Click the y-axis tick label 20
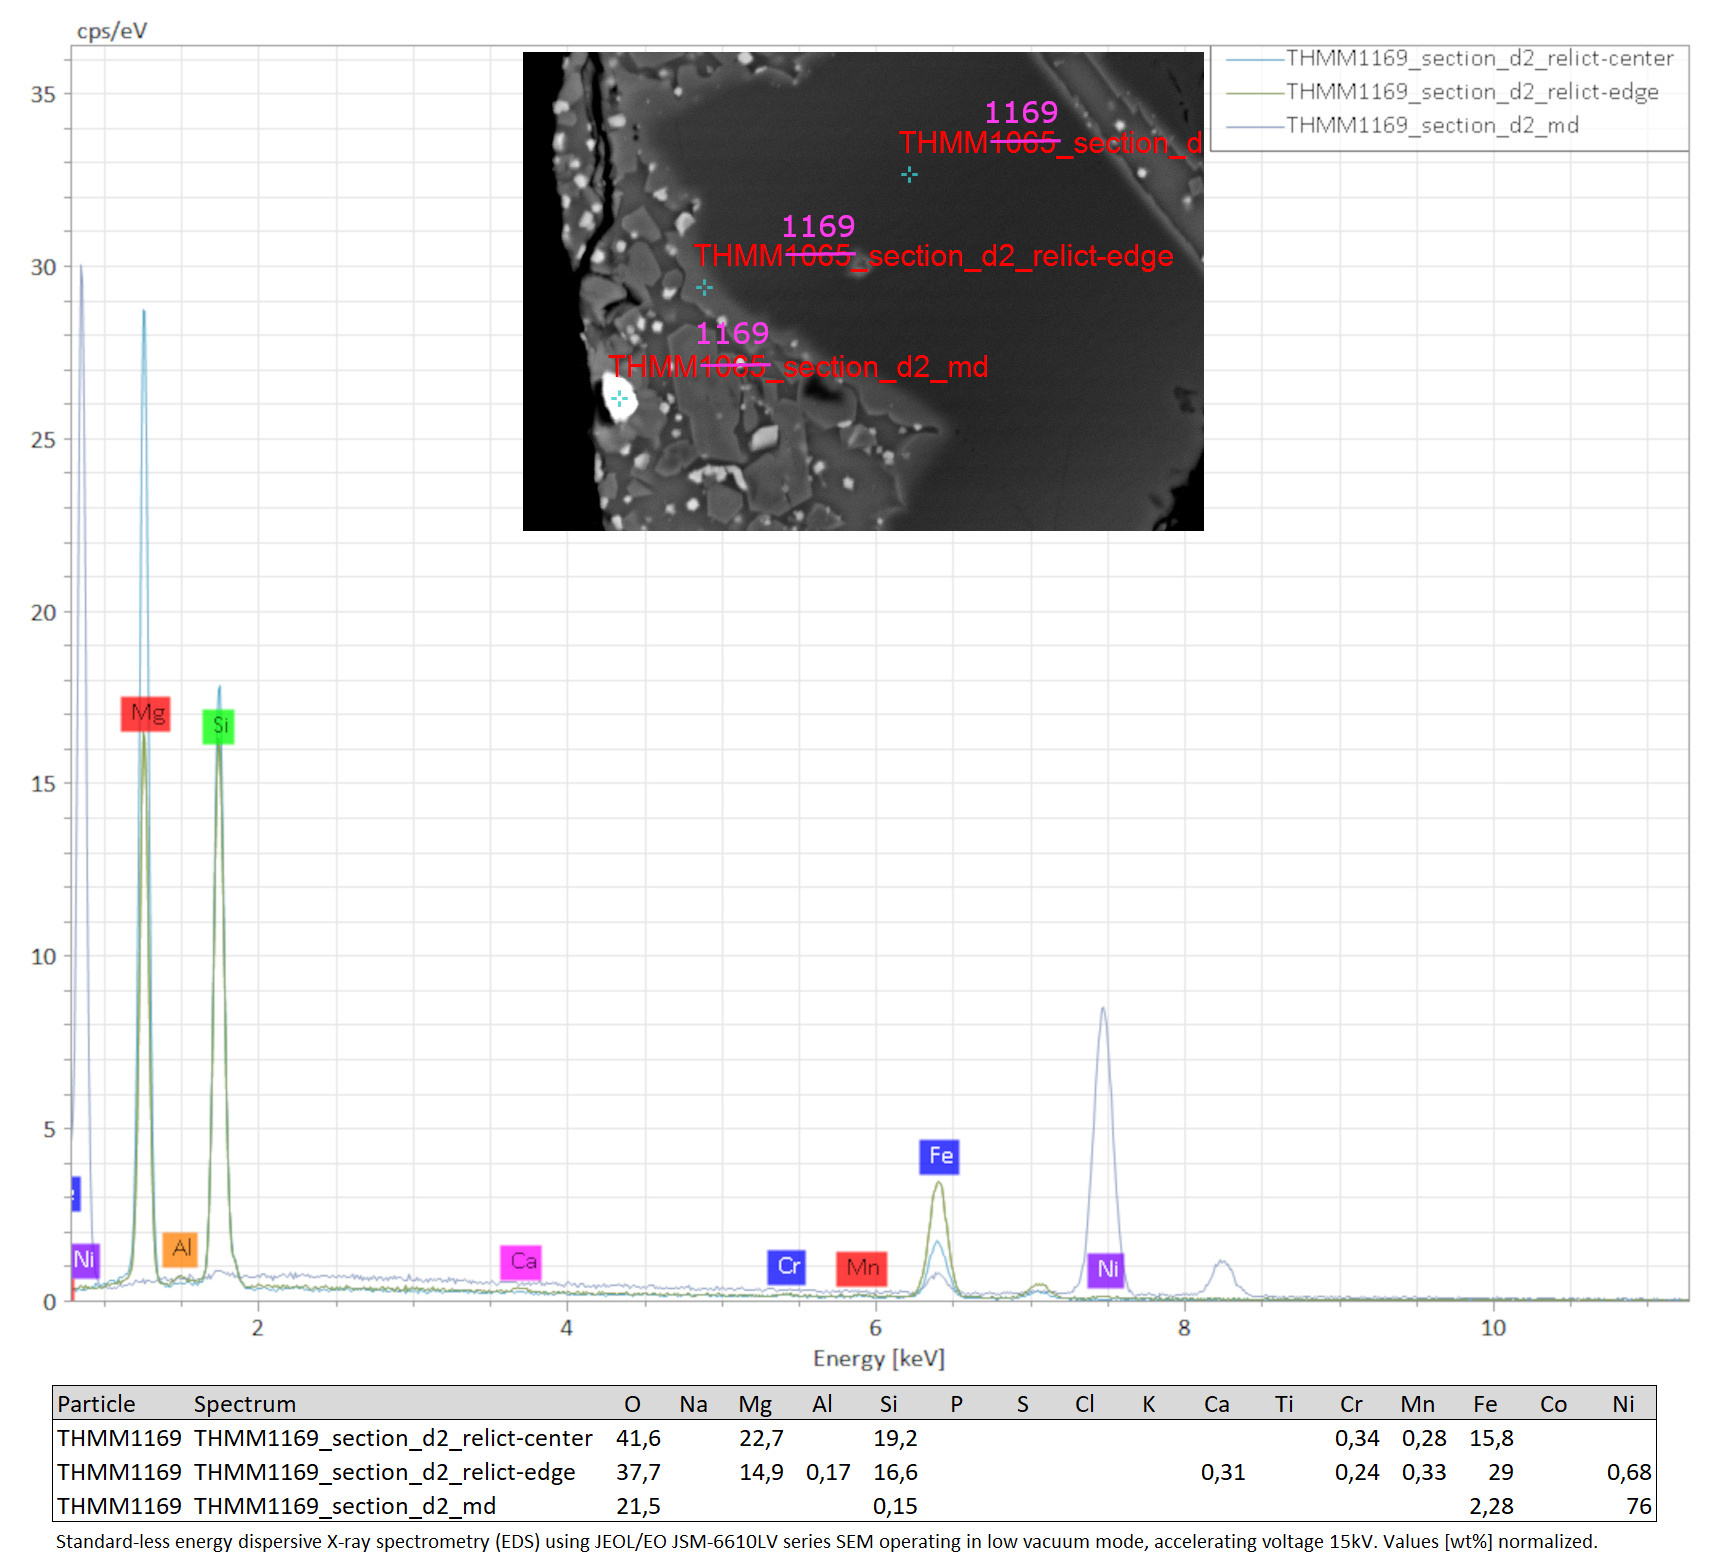The width and height of the screenshot is (1714, 1562). coord(43,613)
